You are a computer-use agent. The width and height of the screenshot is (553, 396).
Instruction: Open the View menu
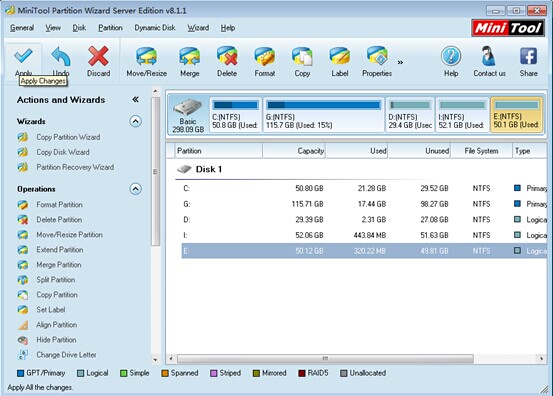point(53,28)
